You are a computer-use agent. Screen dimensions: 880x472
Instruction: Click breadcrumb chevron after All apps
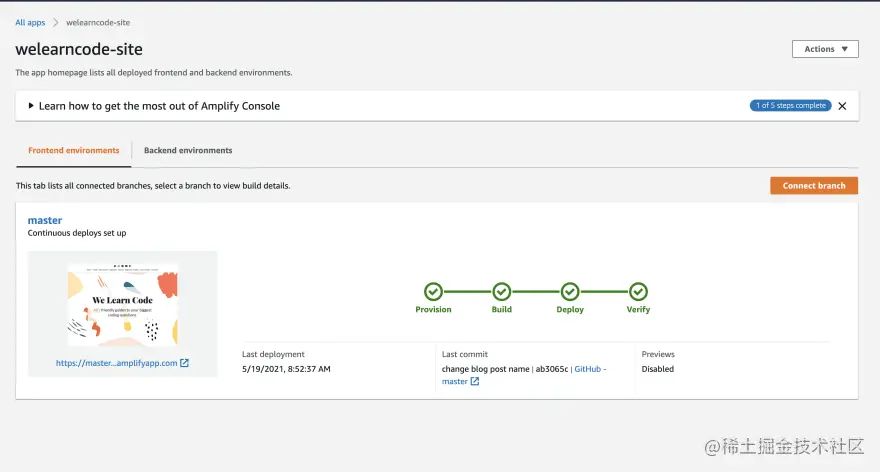pyautogui.click(x=56, y=22)
